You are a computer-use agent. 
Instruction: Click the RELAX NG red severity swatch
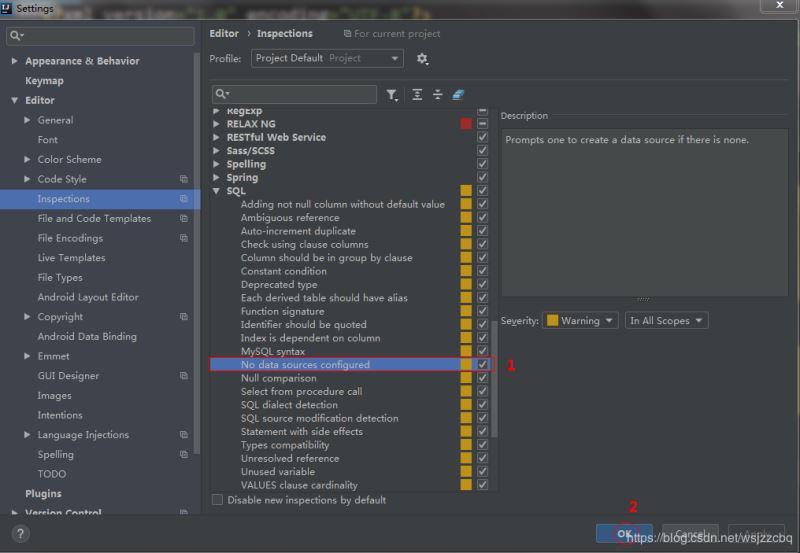(466, 123)
